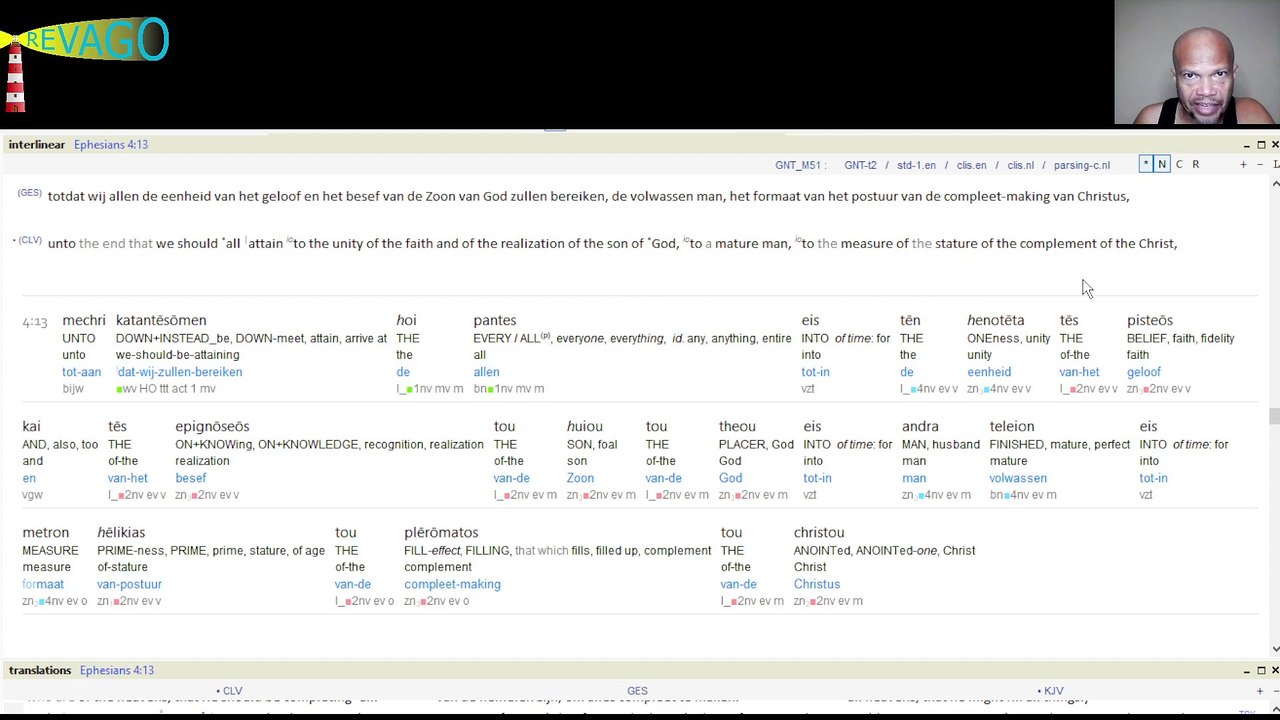1280x720 pixels.
Task: Open the GNT_M51 layout selector
Action: tap(799, 165)
